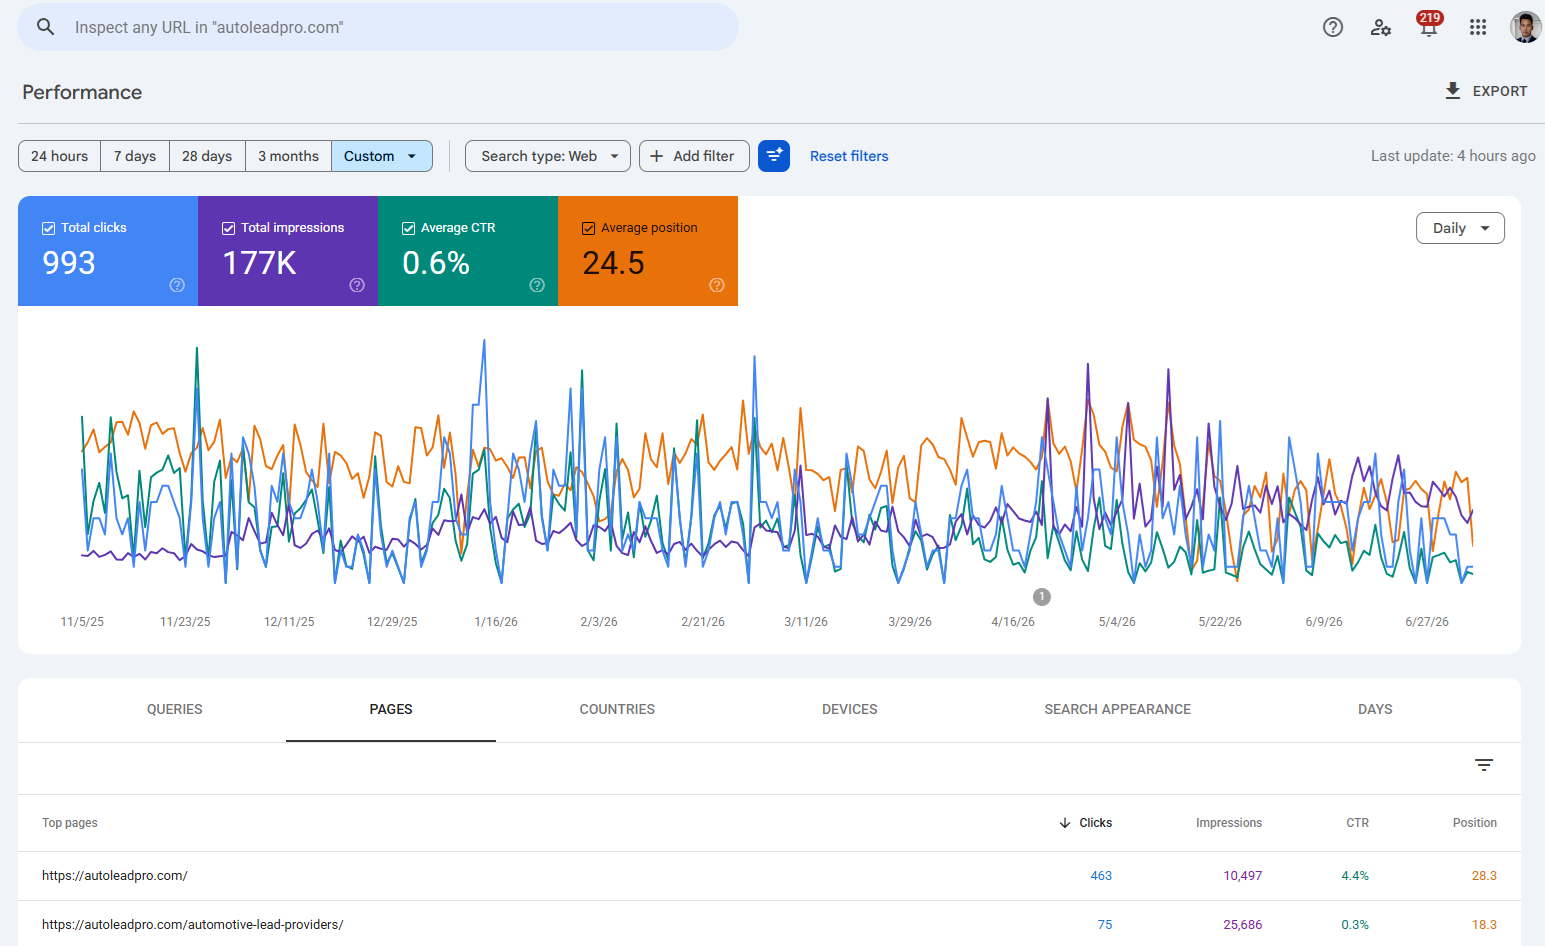Screen dimensions: 1545x946
Task: Click the plus icon in Add filter
Action: [657, 156]
